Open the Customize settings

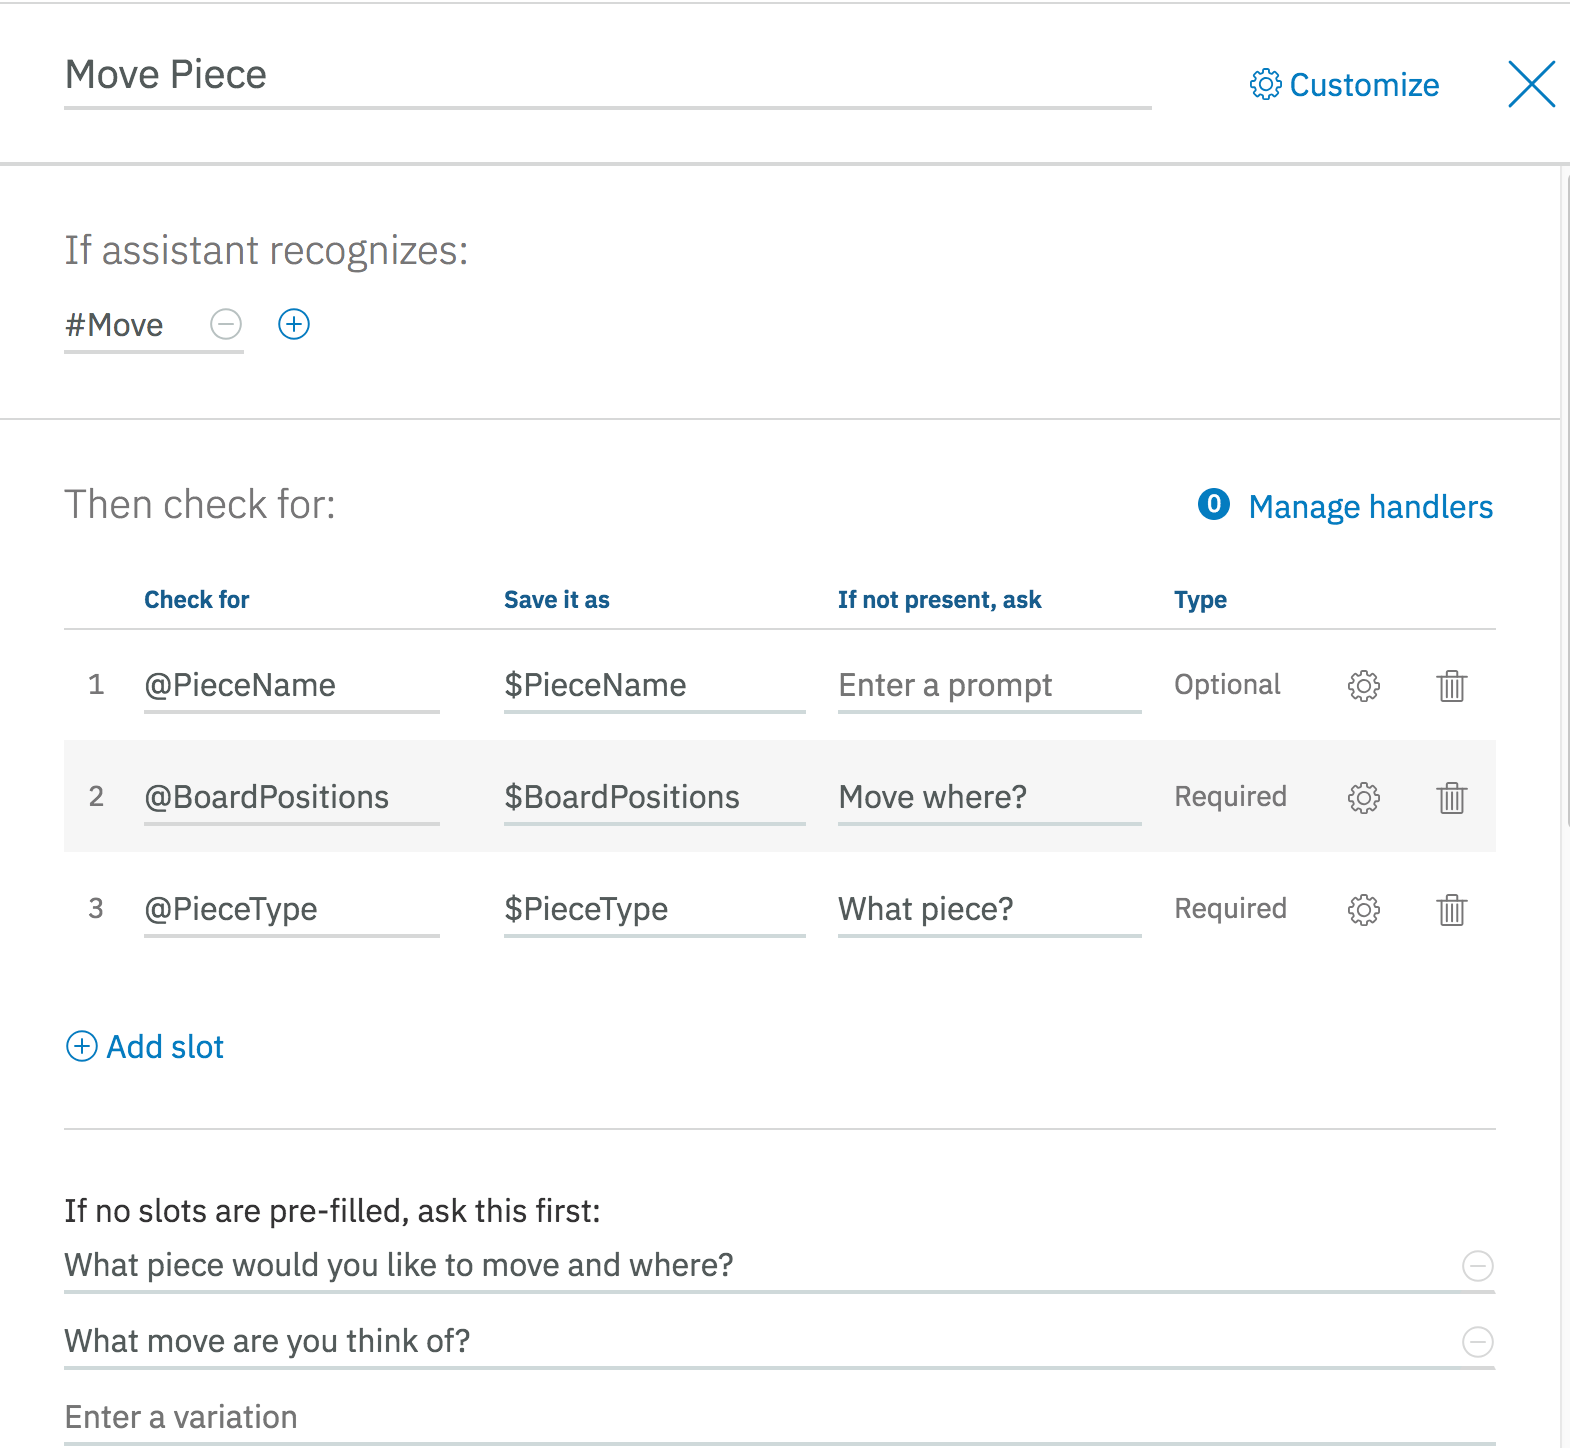point(1344,85)
